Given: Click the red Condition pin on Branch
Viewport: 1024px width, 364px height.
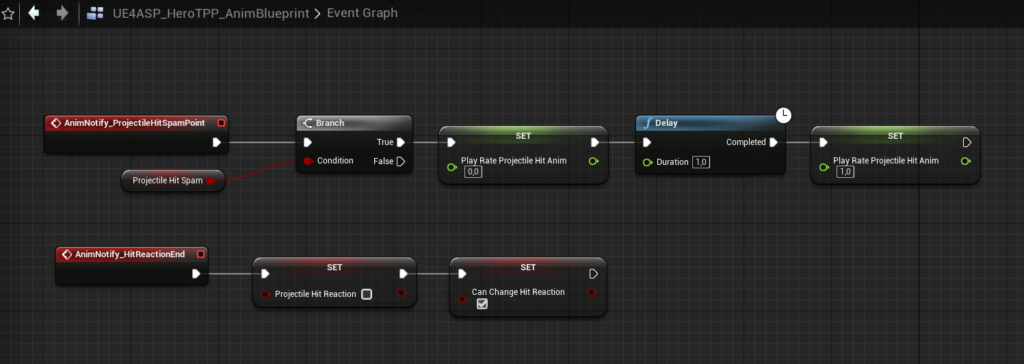Looking at the screenshot, I should (x=308, y=161).
